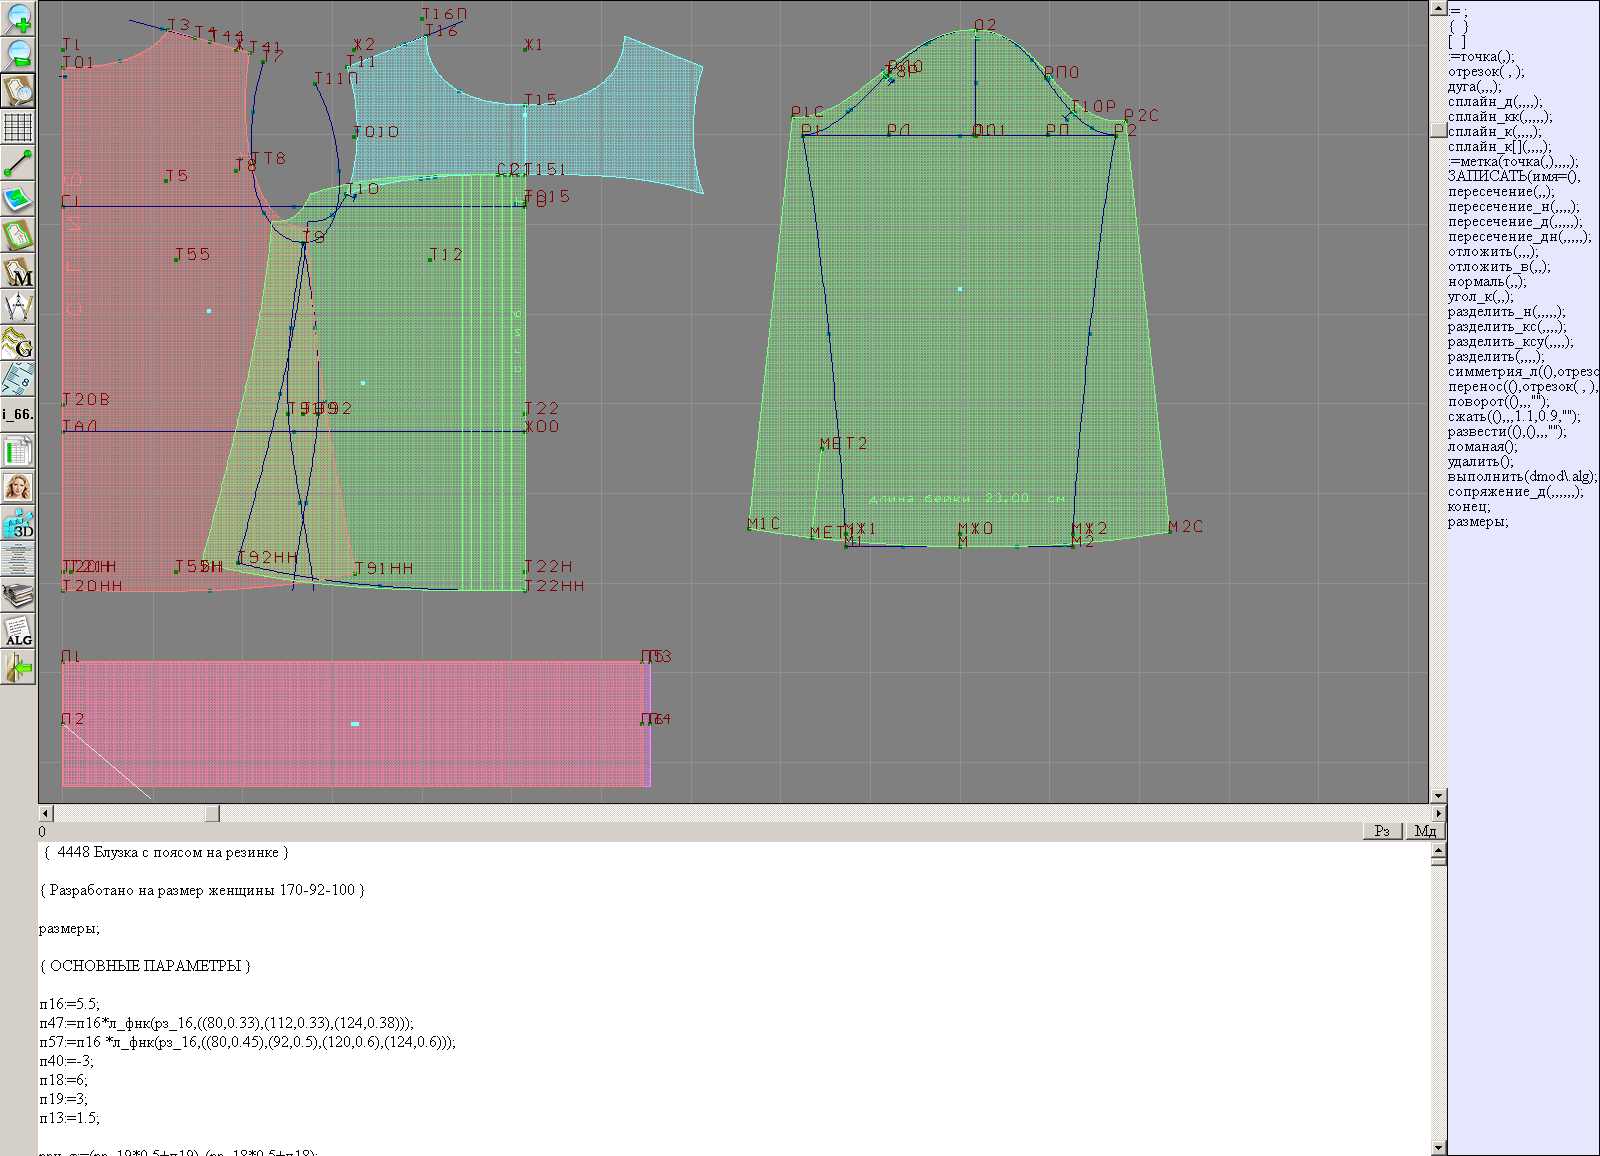Screen dimensions: 1600x1156
Task: Click the Рз button
Action: (x=1382, y=831)
